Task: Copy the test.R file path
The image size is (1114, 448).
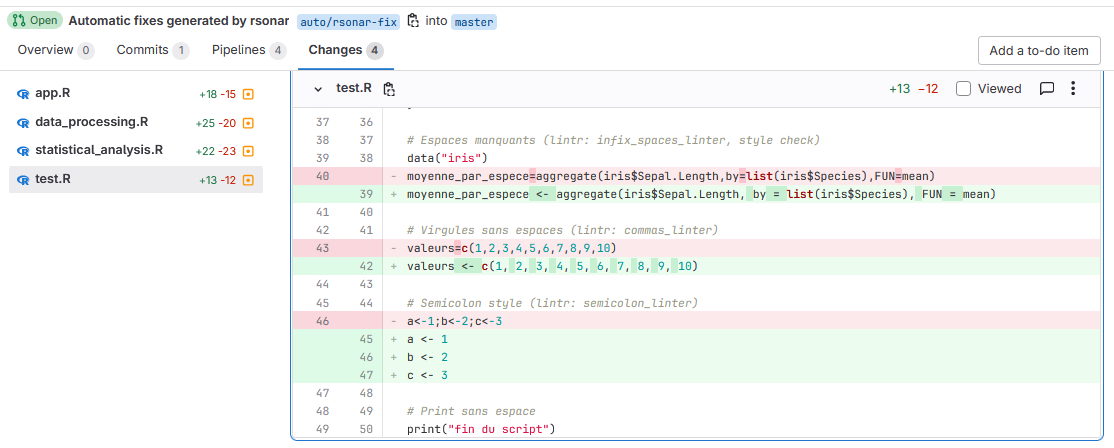Action: (x=389, y=89)
